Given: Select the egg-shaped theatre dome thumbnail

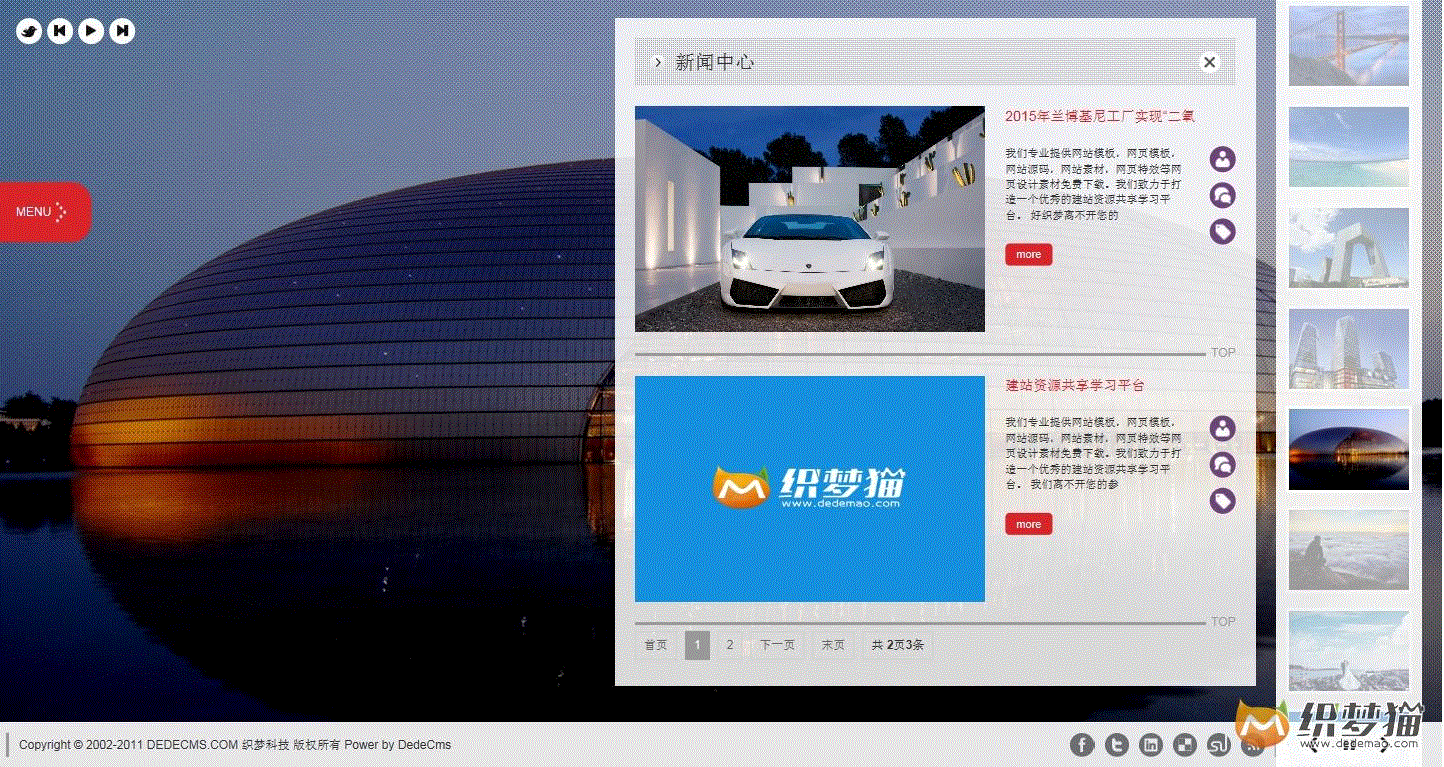Looking at the screenshot, I should click(x=1349, y=449).
